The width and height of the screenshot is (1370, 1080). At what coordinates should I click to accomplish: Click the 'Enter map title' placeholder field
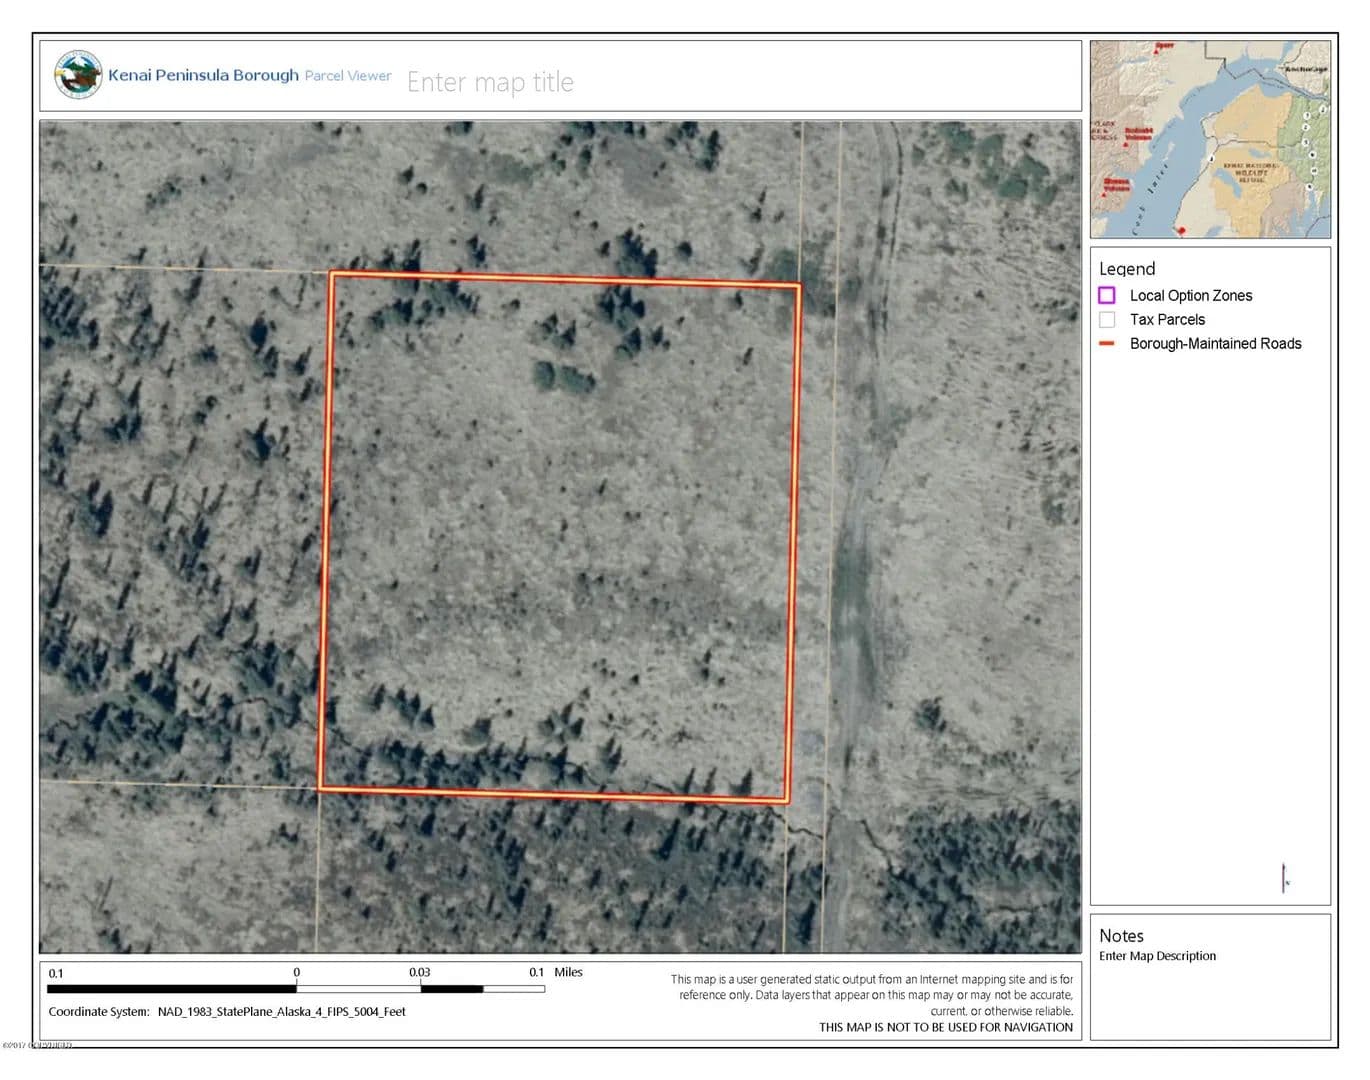(490, 82)
